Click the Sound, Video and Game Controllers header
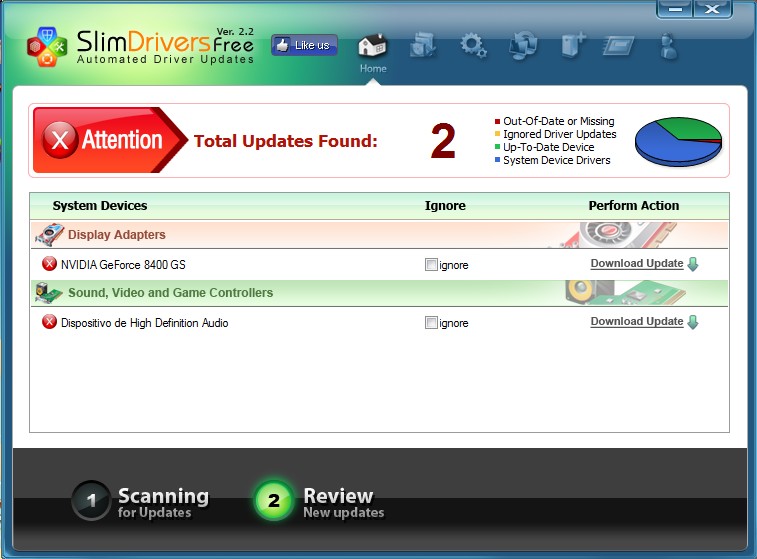757x559 pixels. 170,293
